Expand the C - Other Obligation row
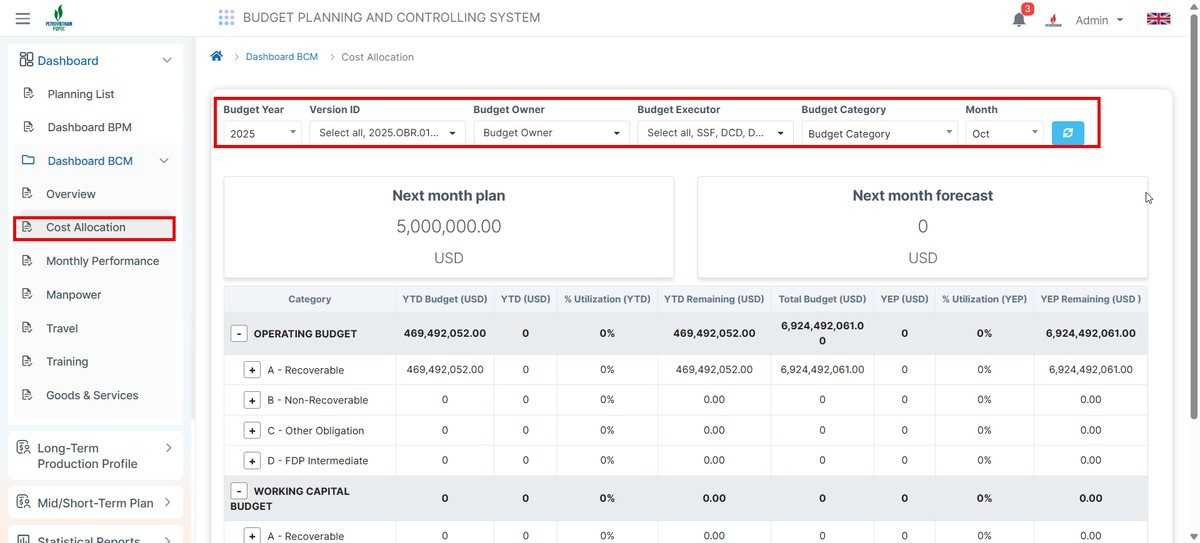The image size is (1200, 543). click(x=252, y=430)
